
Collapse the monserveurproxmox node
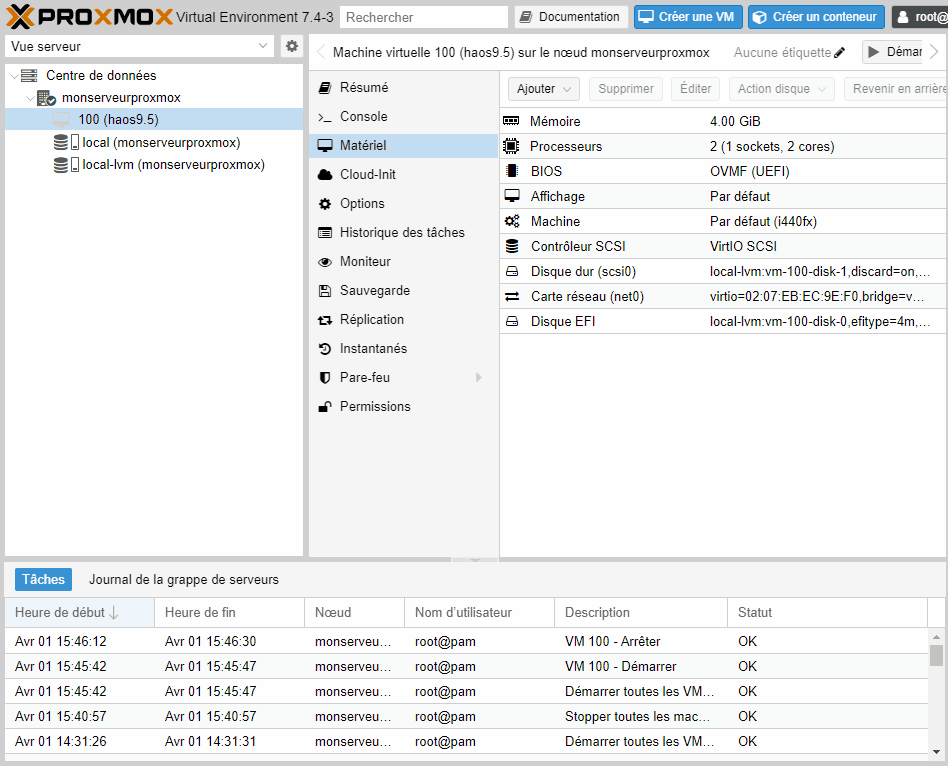click(x=29, y=98)
